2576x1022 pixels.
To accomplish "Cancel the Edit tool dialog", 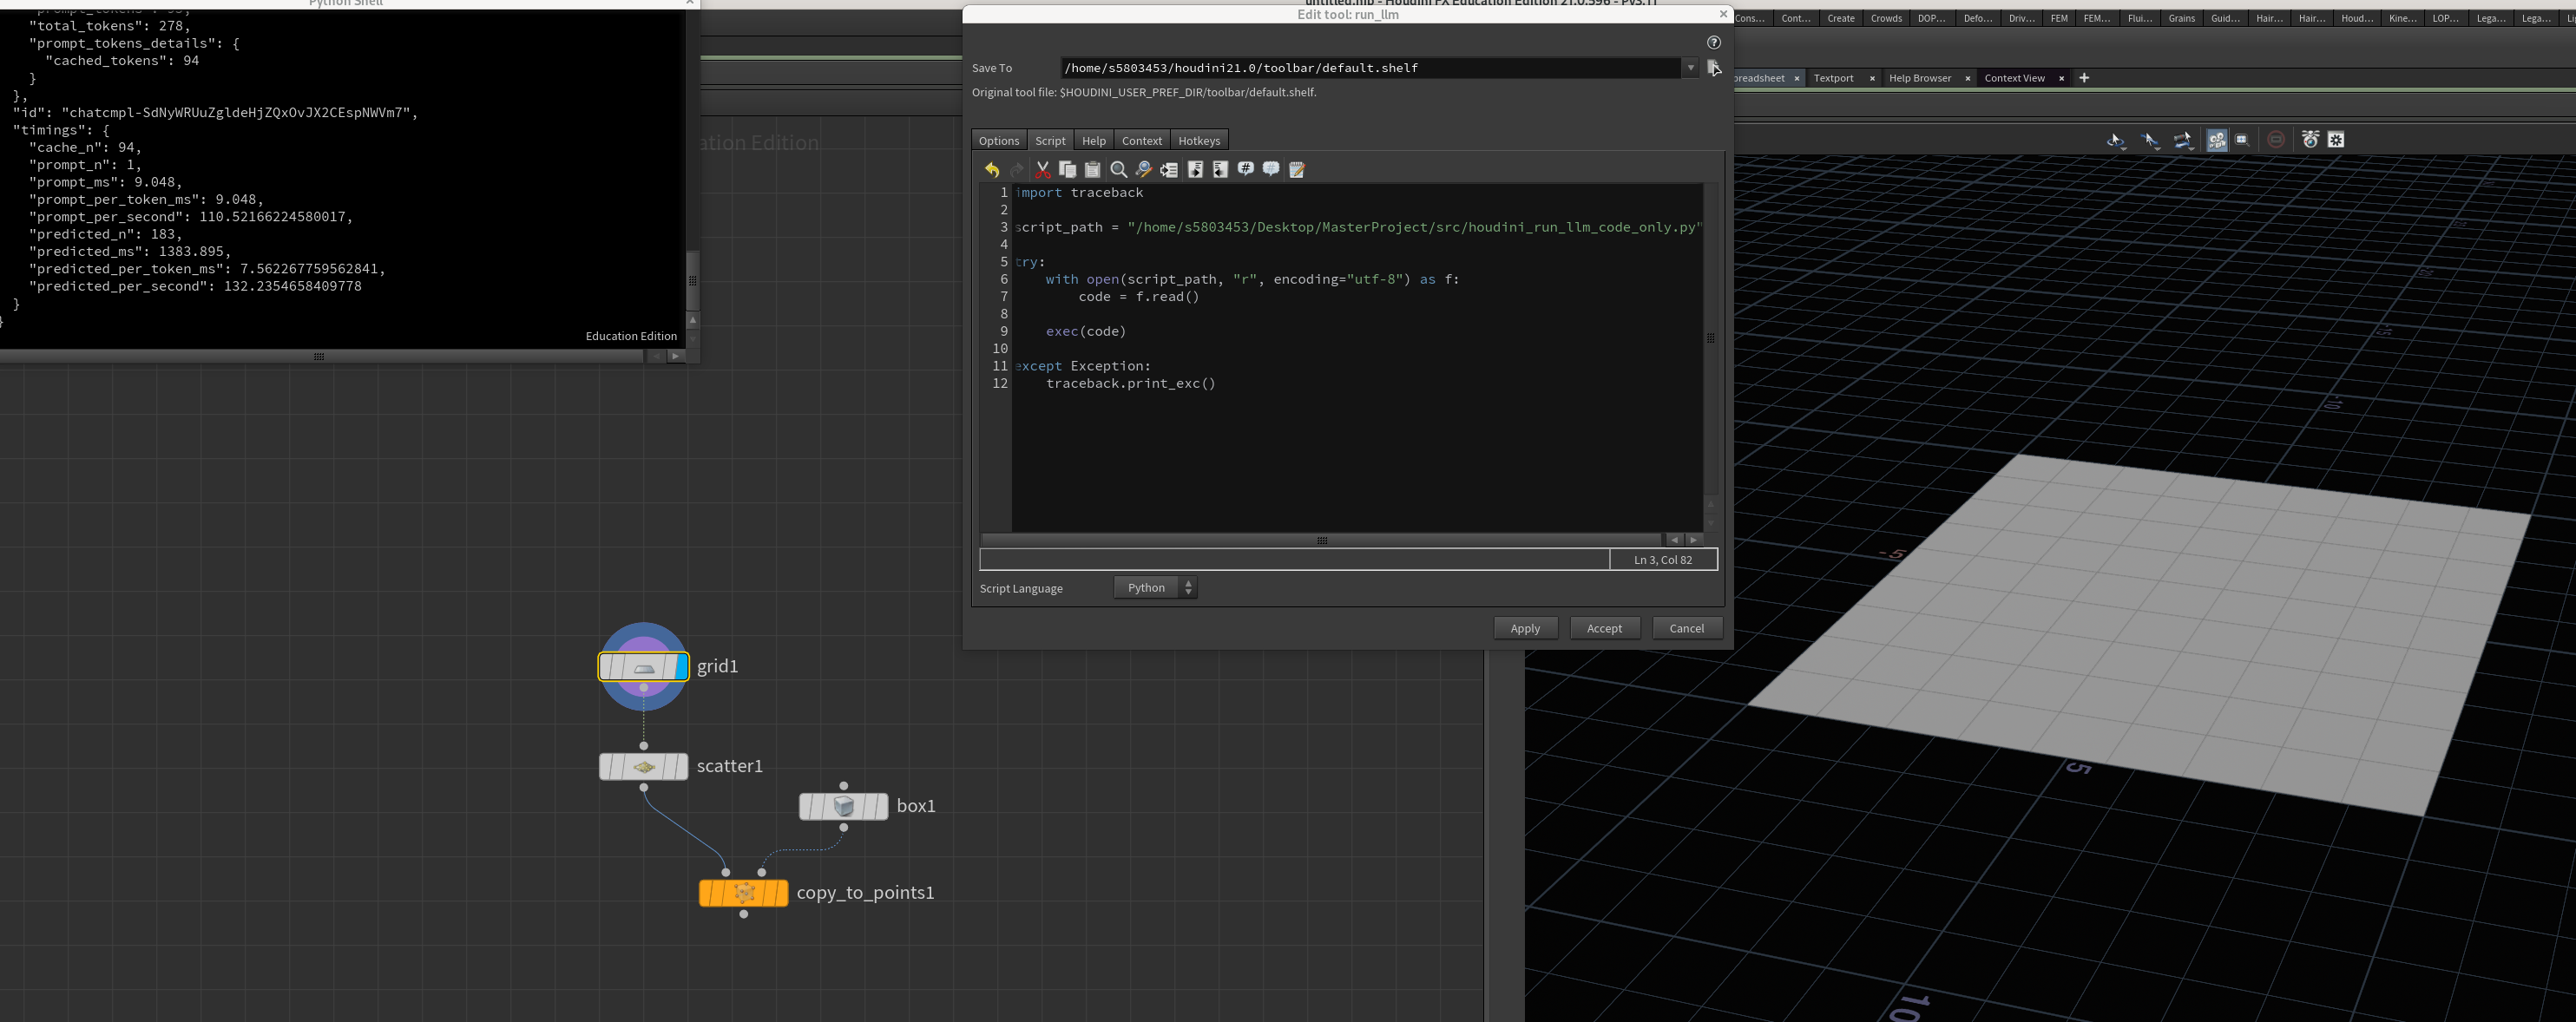I will pos(1687,628).
